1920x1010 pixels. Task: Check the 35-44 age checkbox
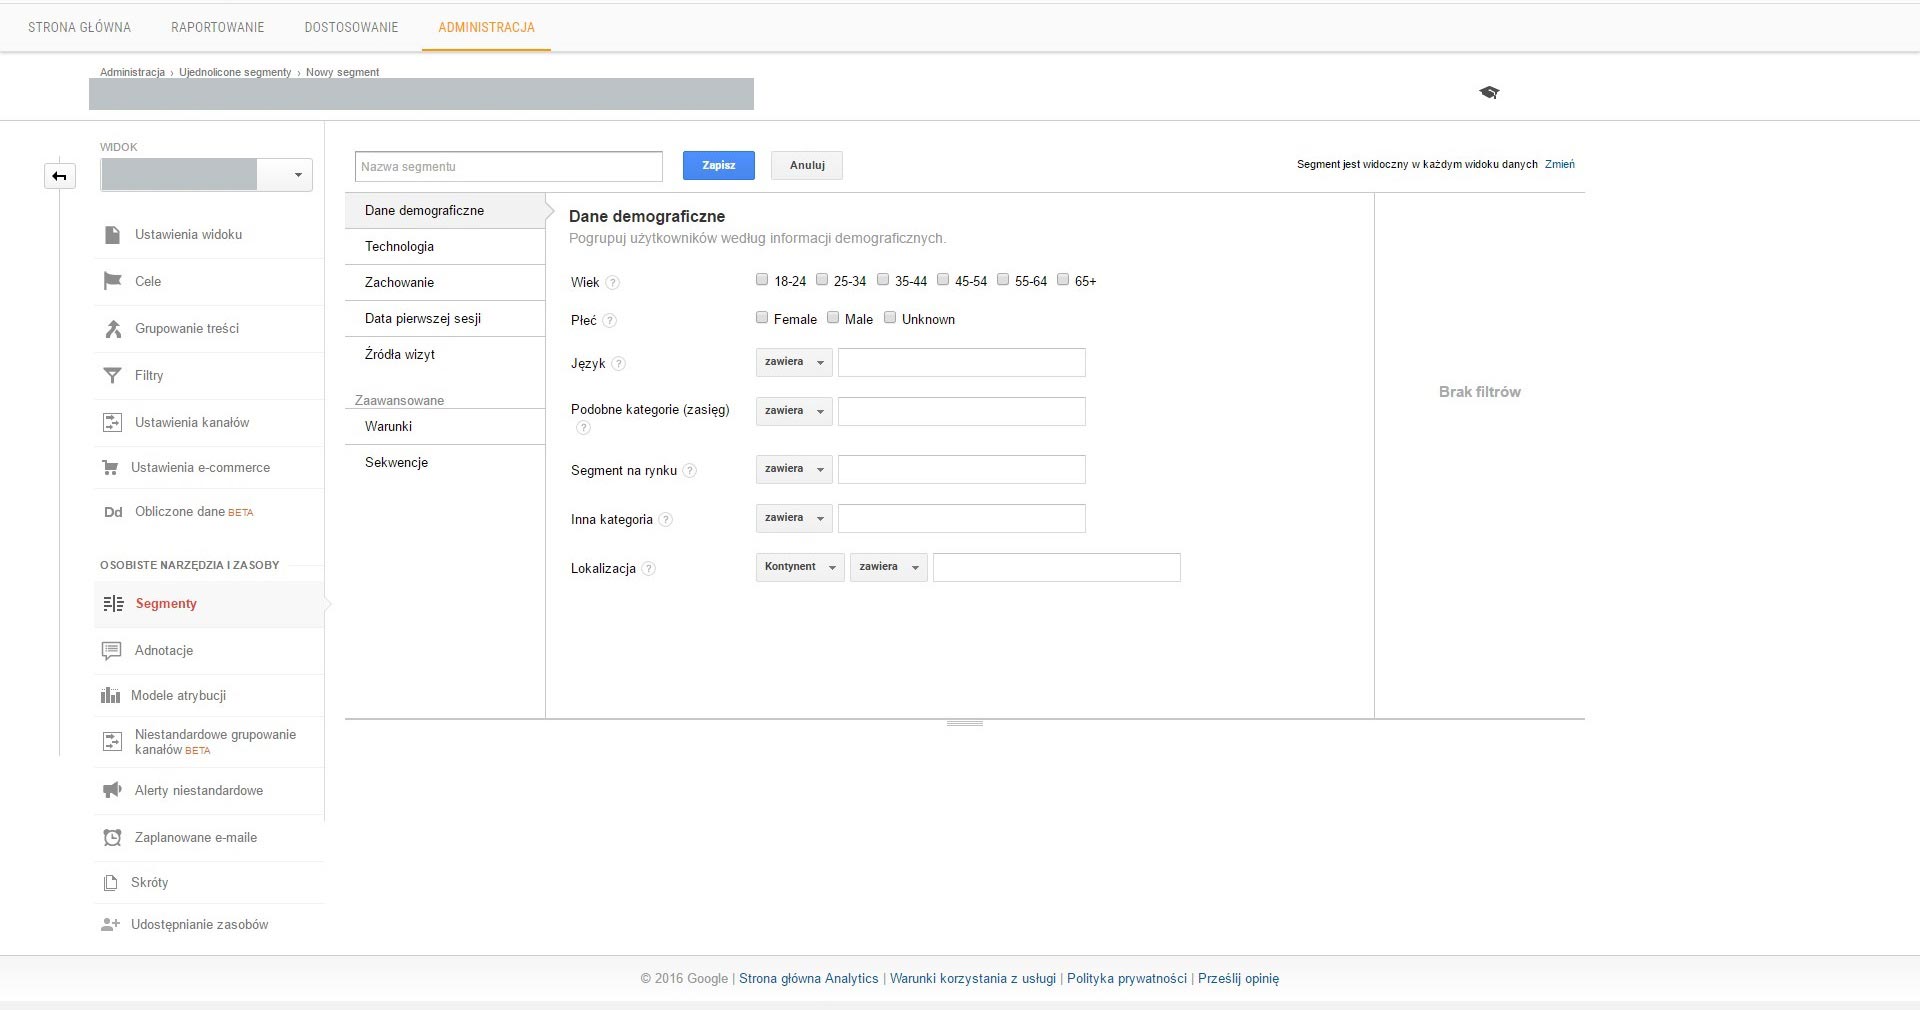[x=883, y=280]
